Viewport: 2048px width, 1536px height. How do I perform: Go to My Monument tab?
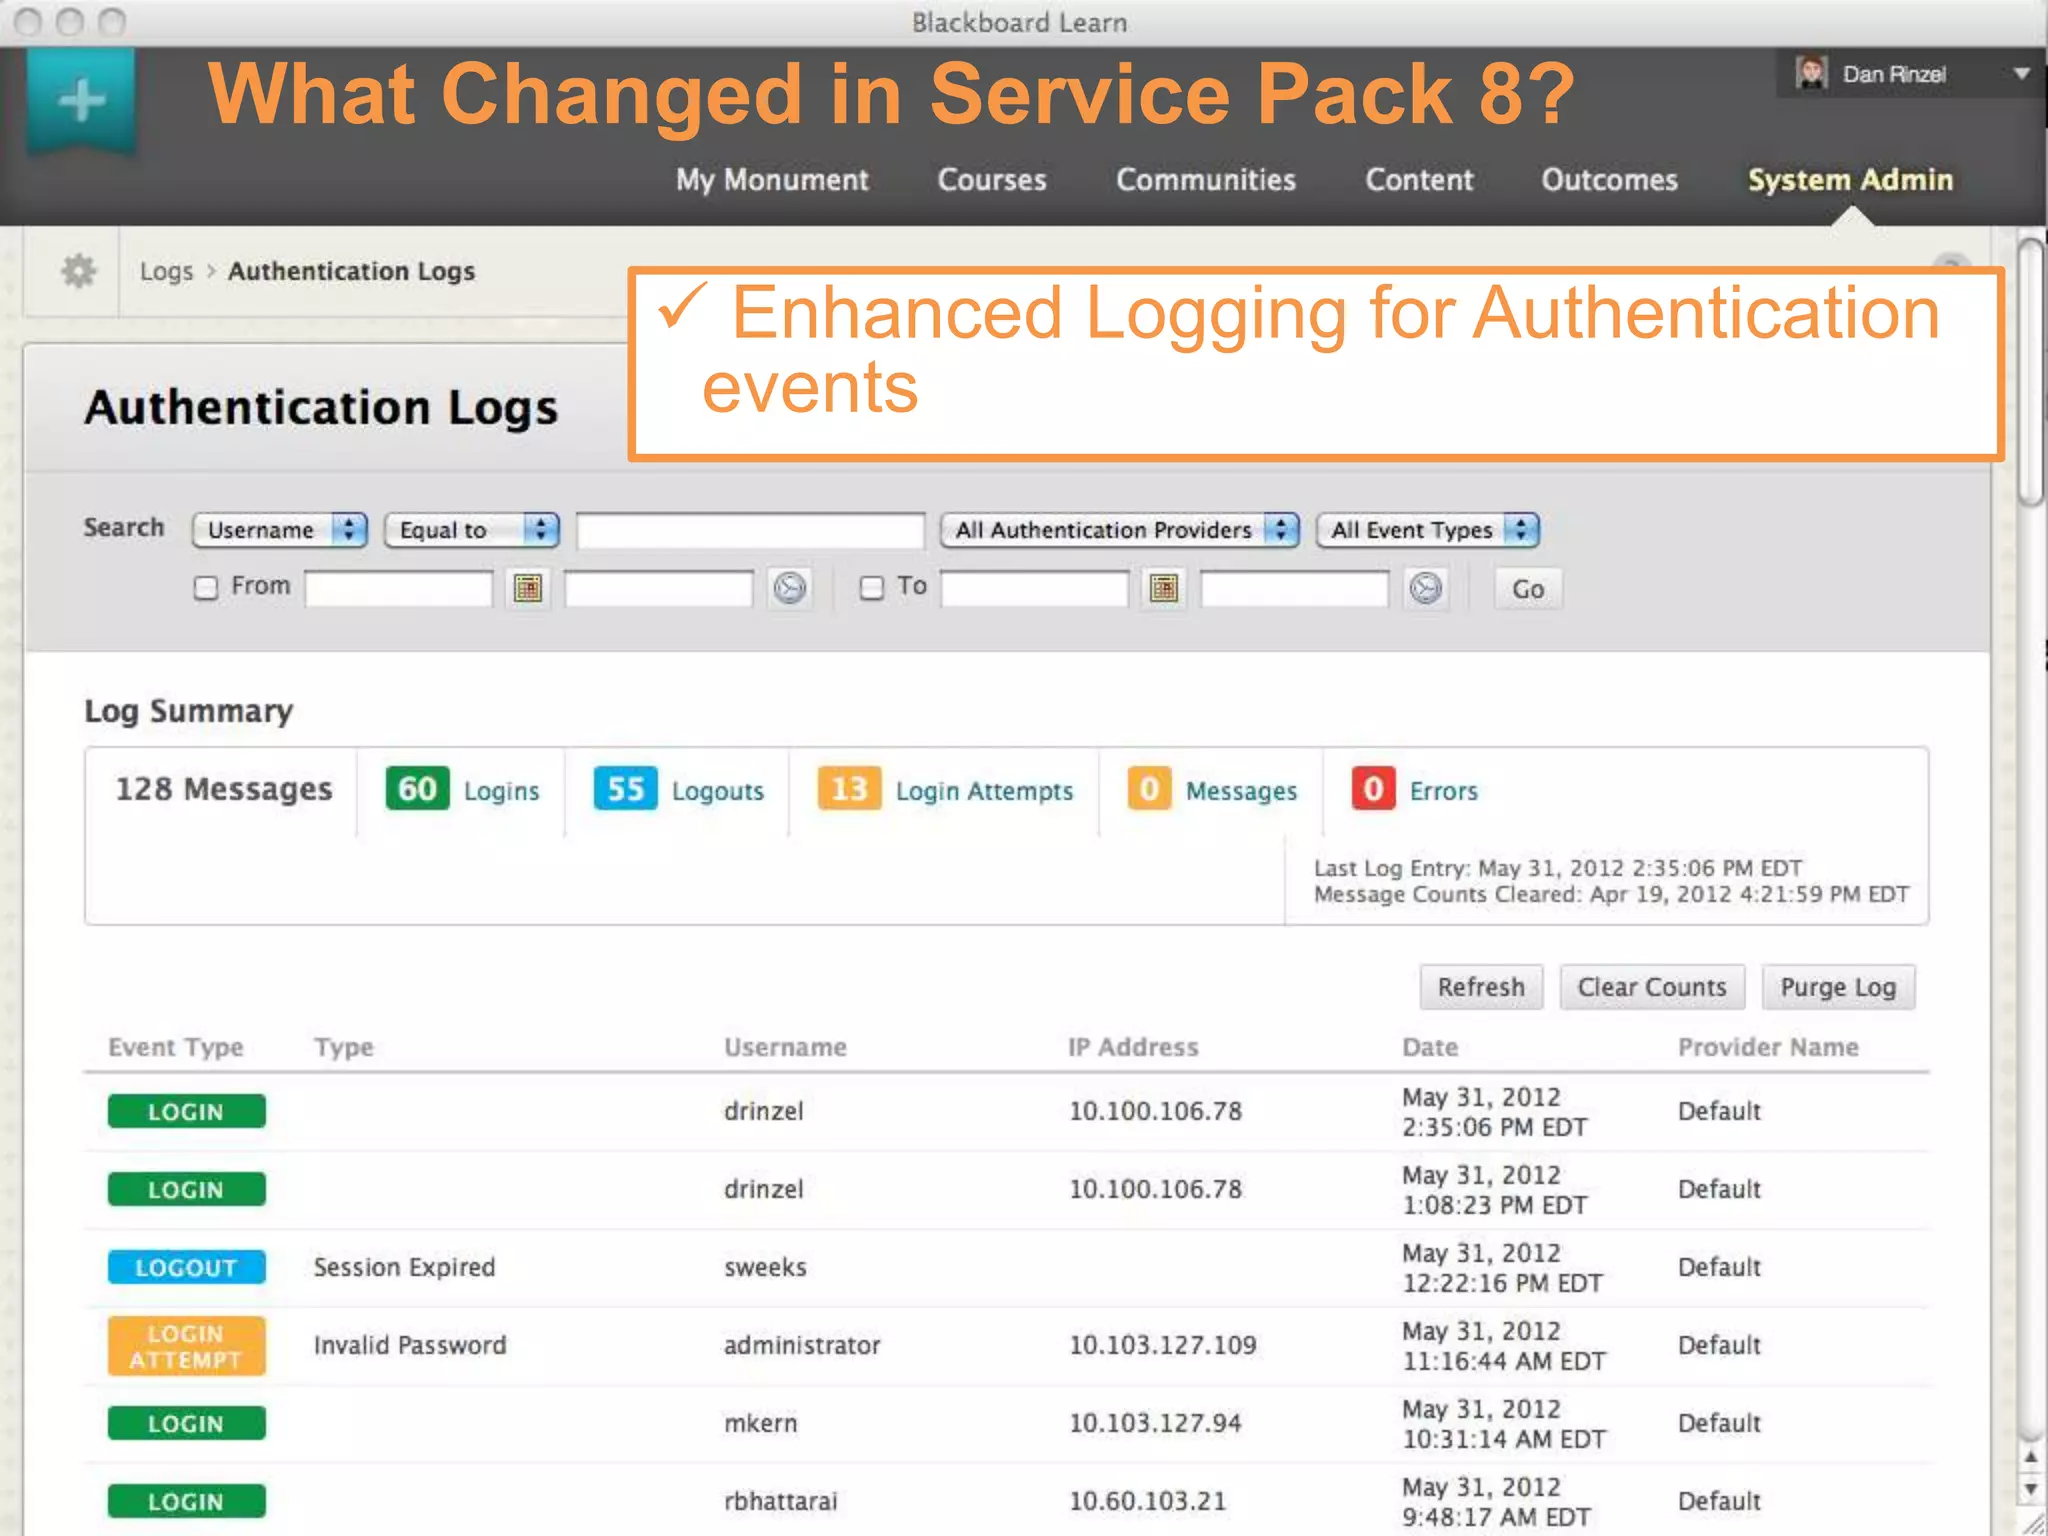click(x=772, y=180)
